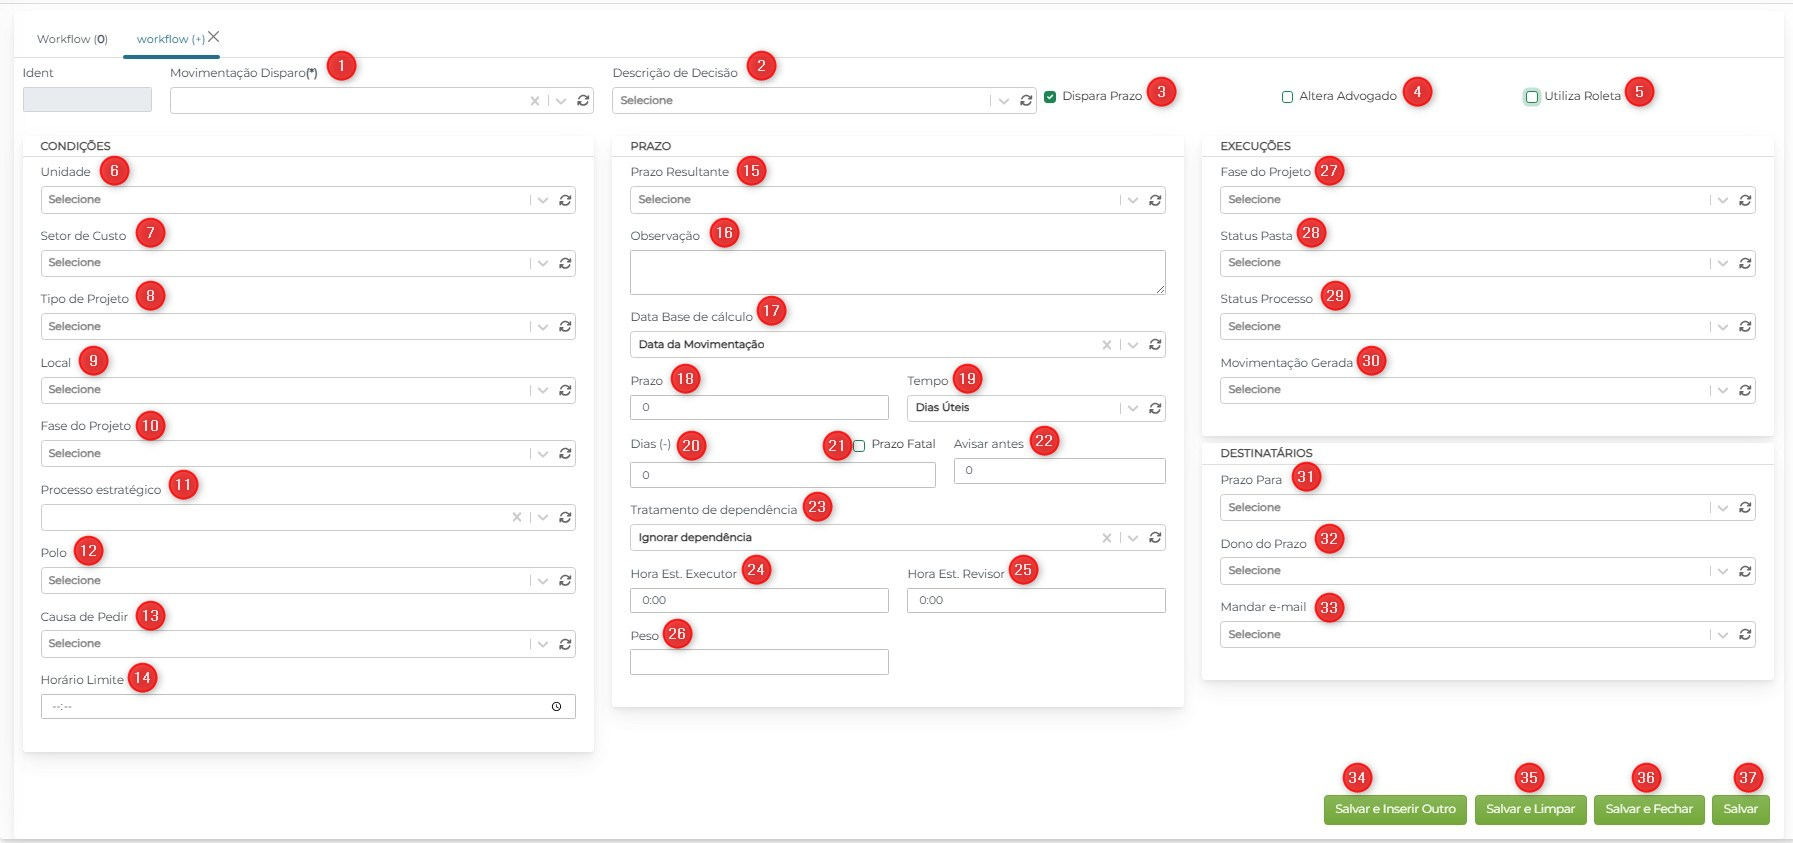1793x843 pixels.
Task: Open the Mandar e-mail dropdown
Action: pos(1723,635)
